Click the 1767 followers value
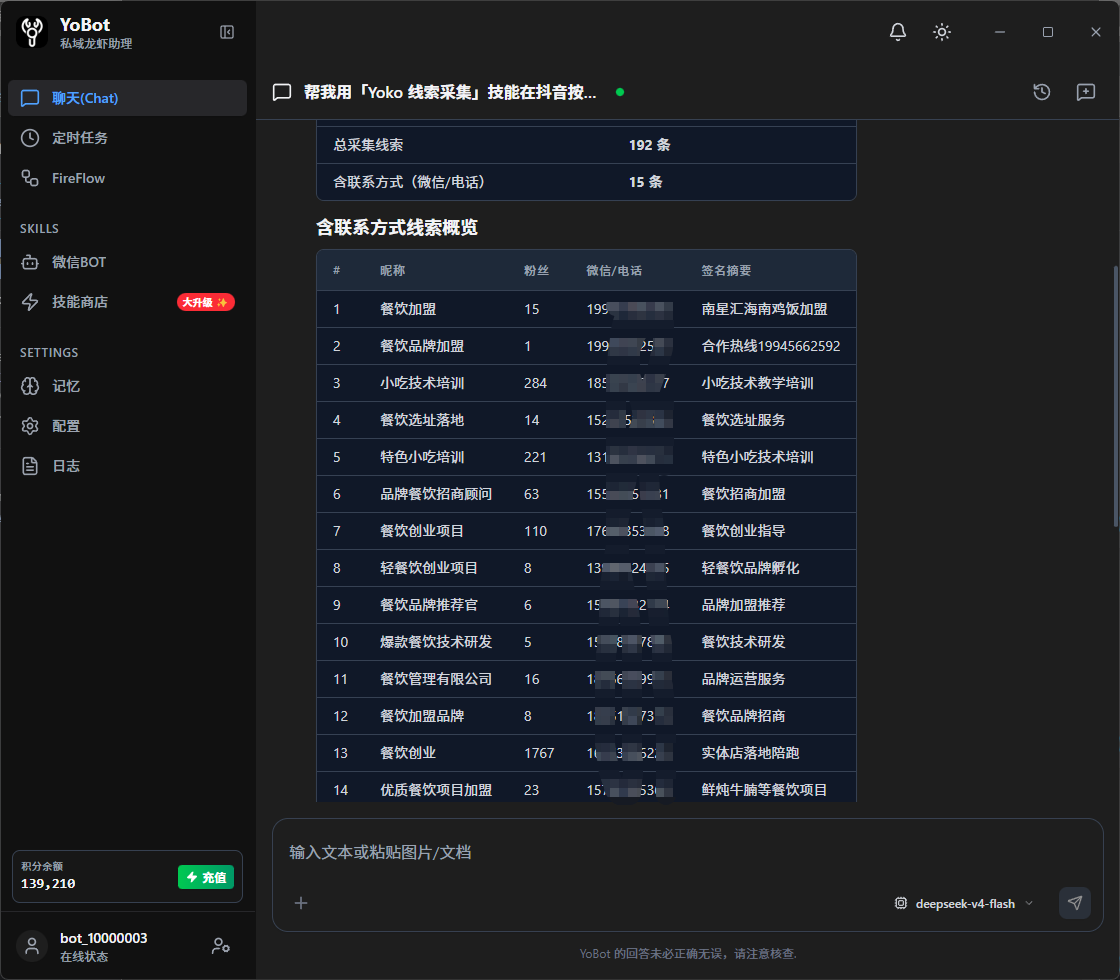Viewport: 1120px width, 980px height. [x=539, y=754]
